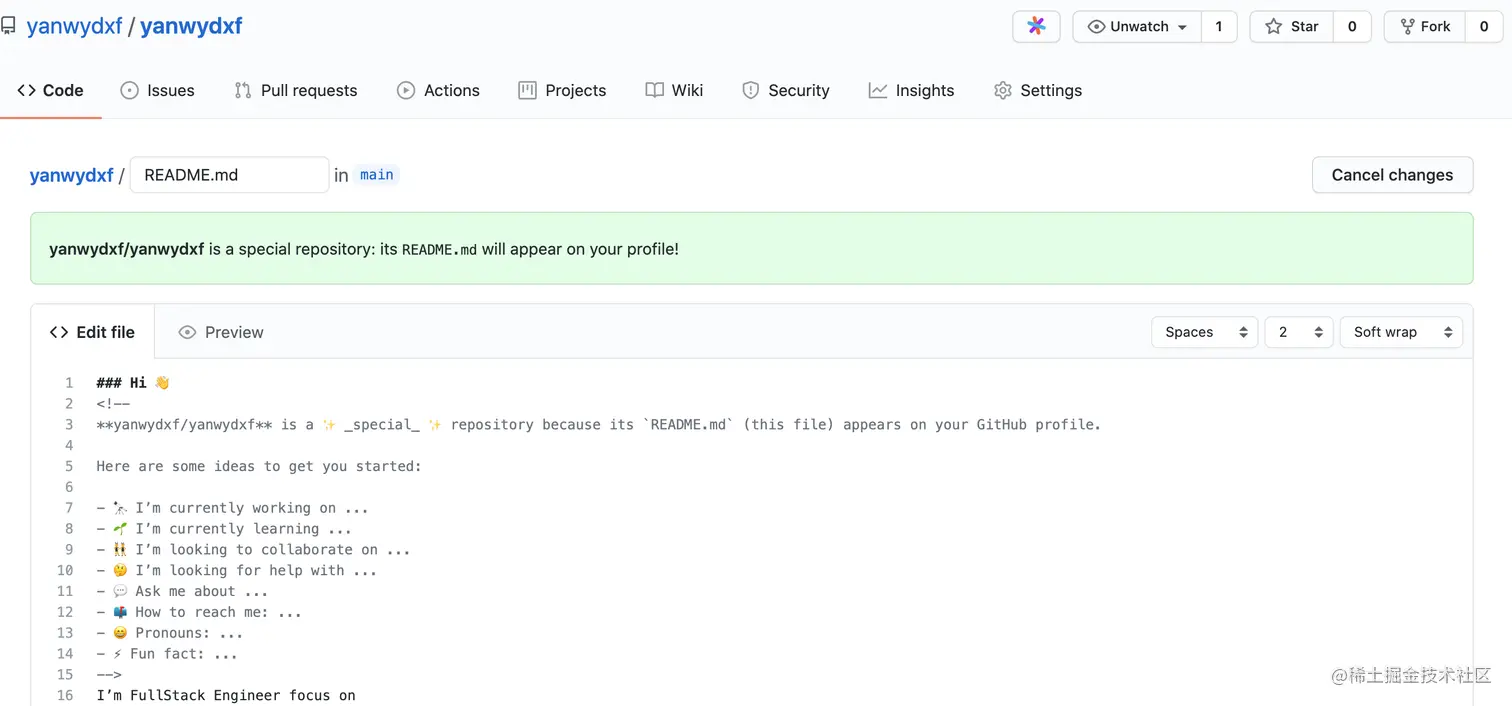View the Insights graph tab
Image resolution: width=1512 pixels, height=706 pixels.
coord(911,90)
